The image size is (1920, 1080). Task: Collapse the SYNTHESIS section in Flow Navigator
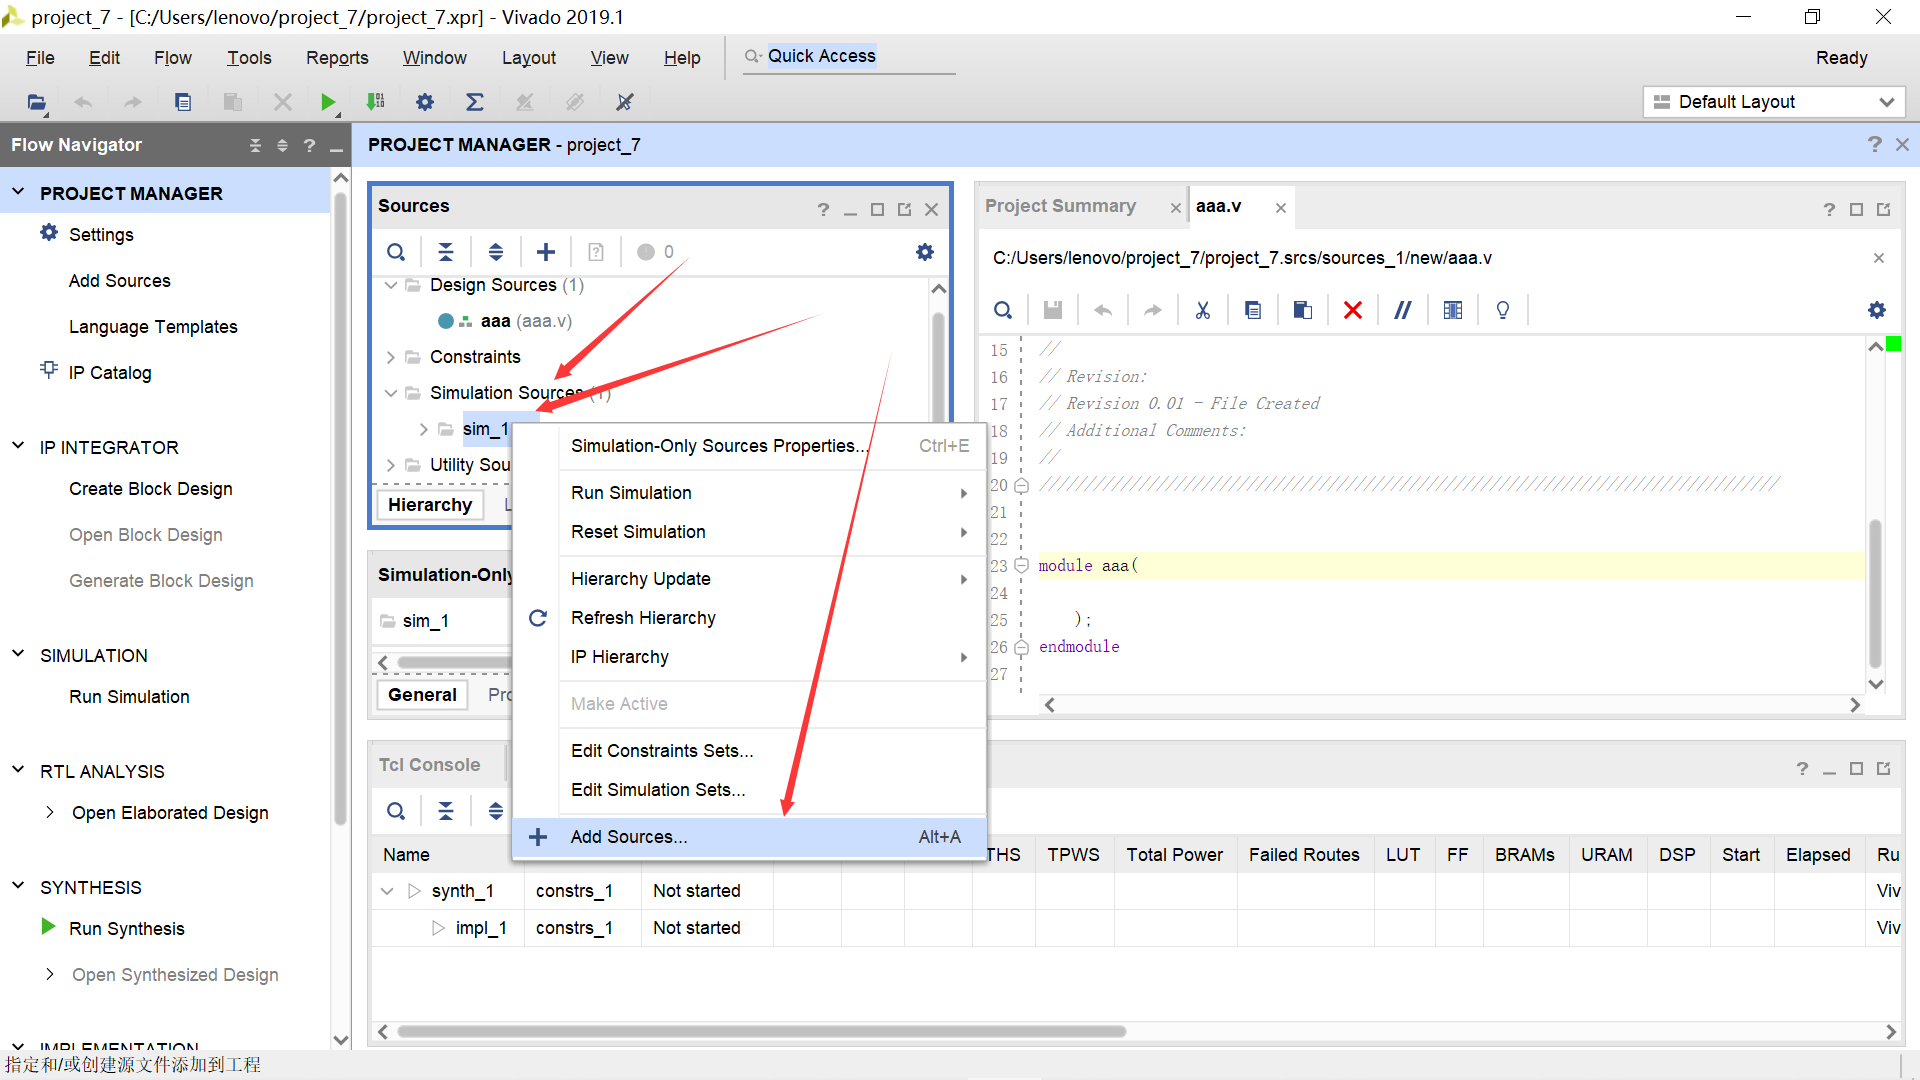(18, 887)
